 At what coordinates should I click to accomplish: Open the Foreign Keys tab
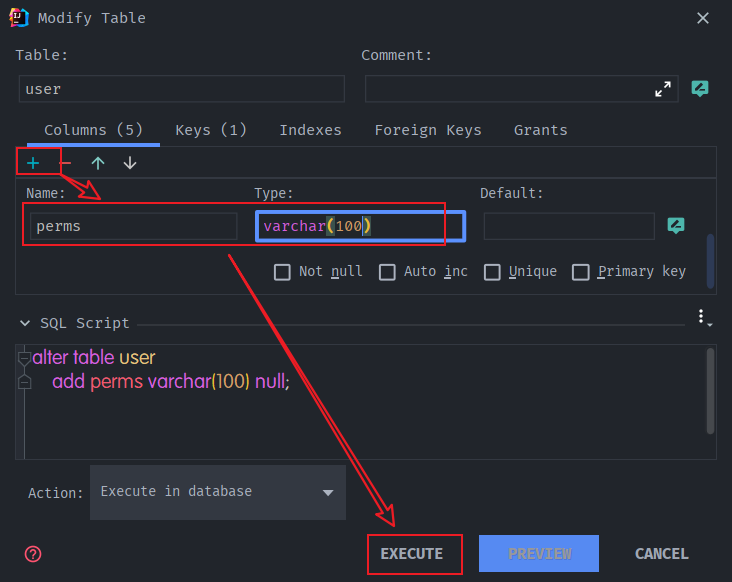click(x=428, y=130)
